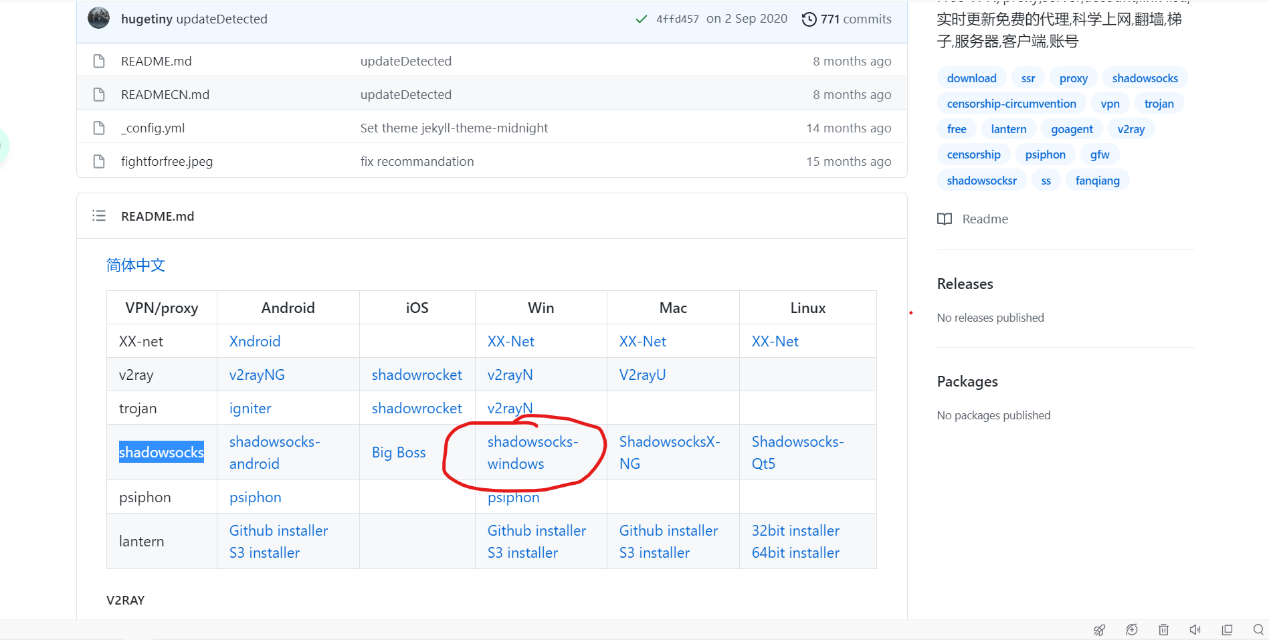
Task: Open the shadowsocks-windows link
Action: point(533,452)
